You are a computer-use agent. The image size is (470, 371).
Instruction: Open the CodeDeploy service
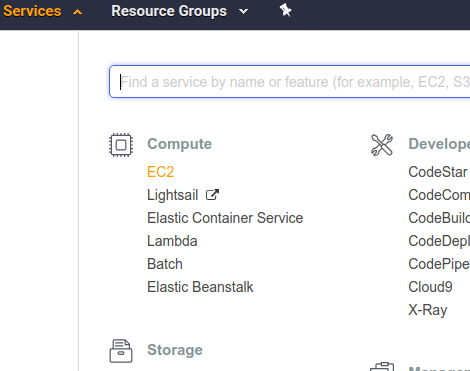pyautogui.click(x=439, y=241)
